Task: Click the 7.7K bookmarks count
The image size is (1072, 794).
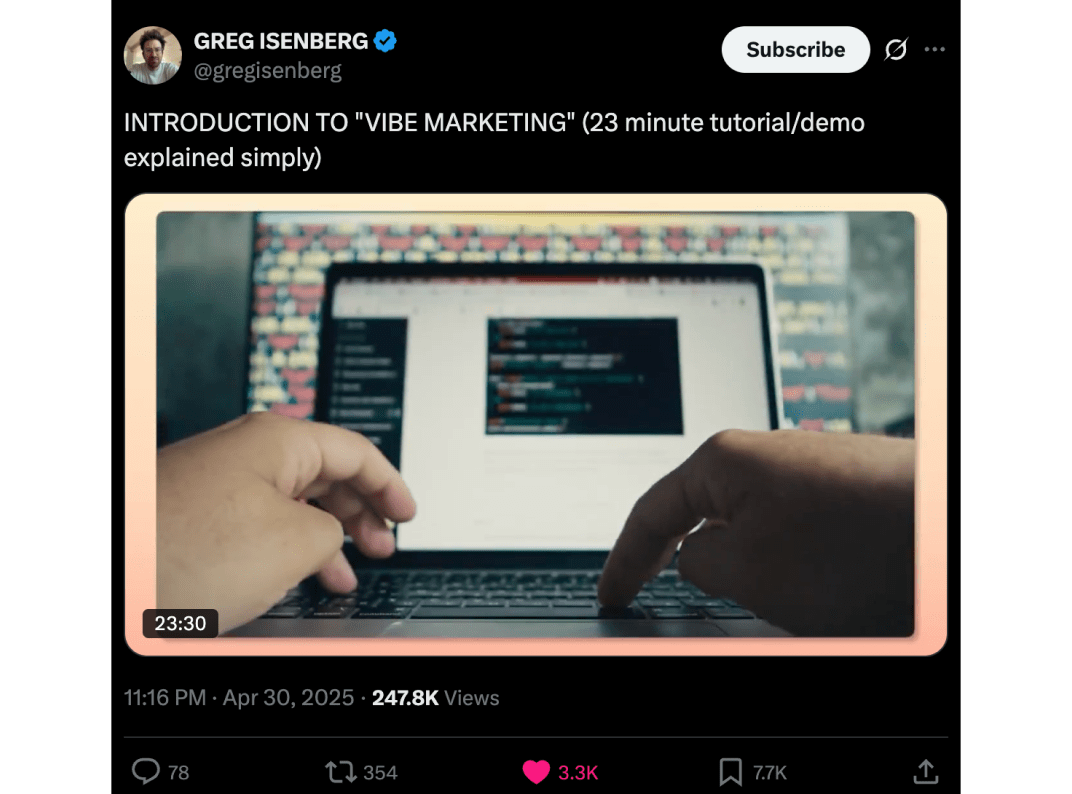Action: coord(770,773)
